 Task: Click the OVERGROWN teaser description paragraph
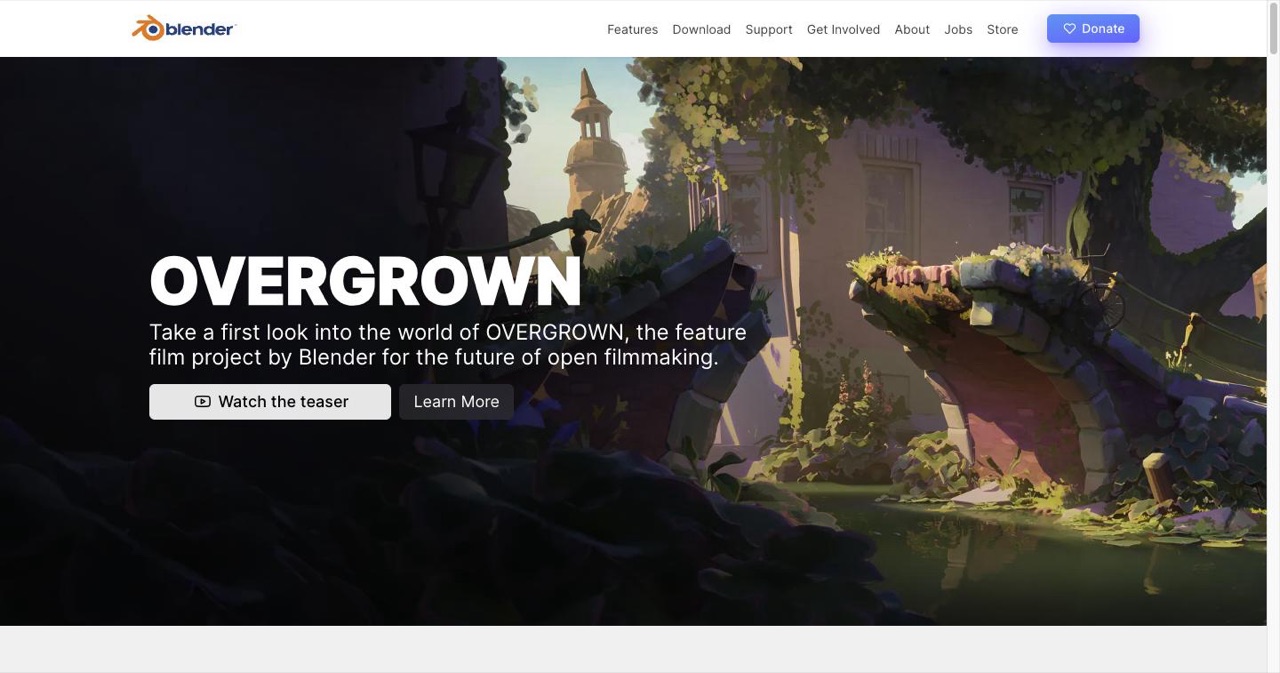(x=448, y=344)
